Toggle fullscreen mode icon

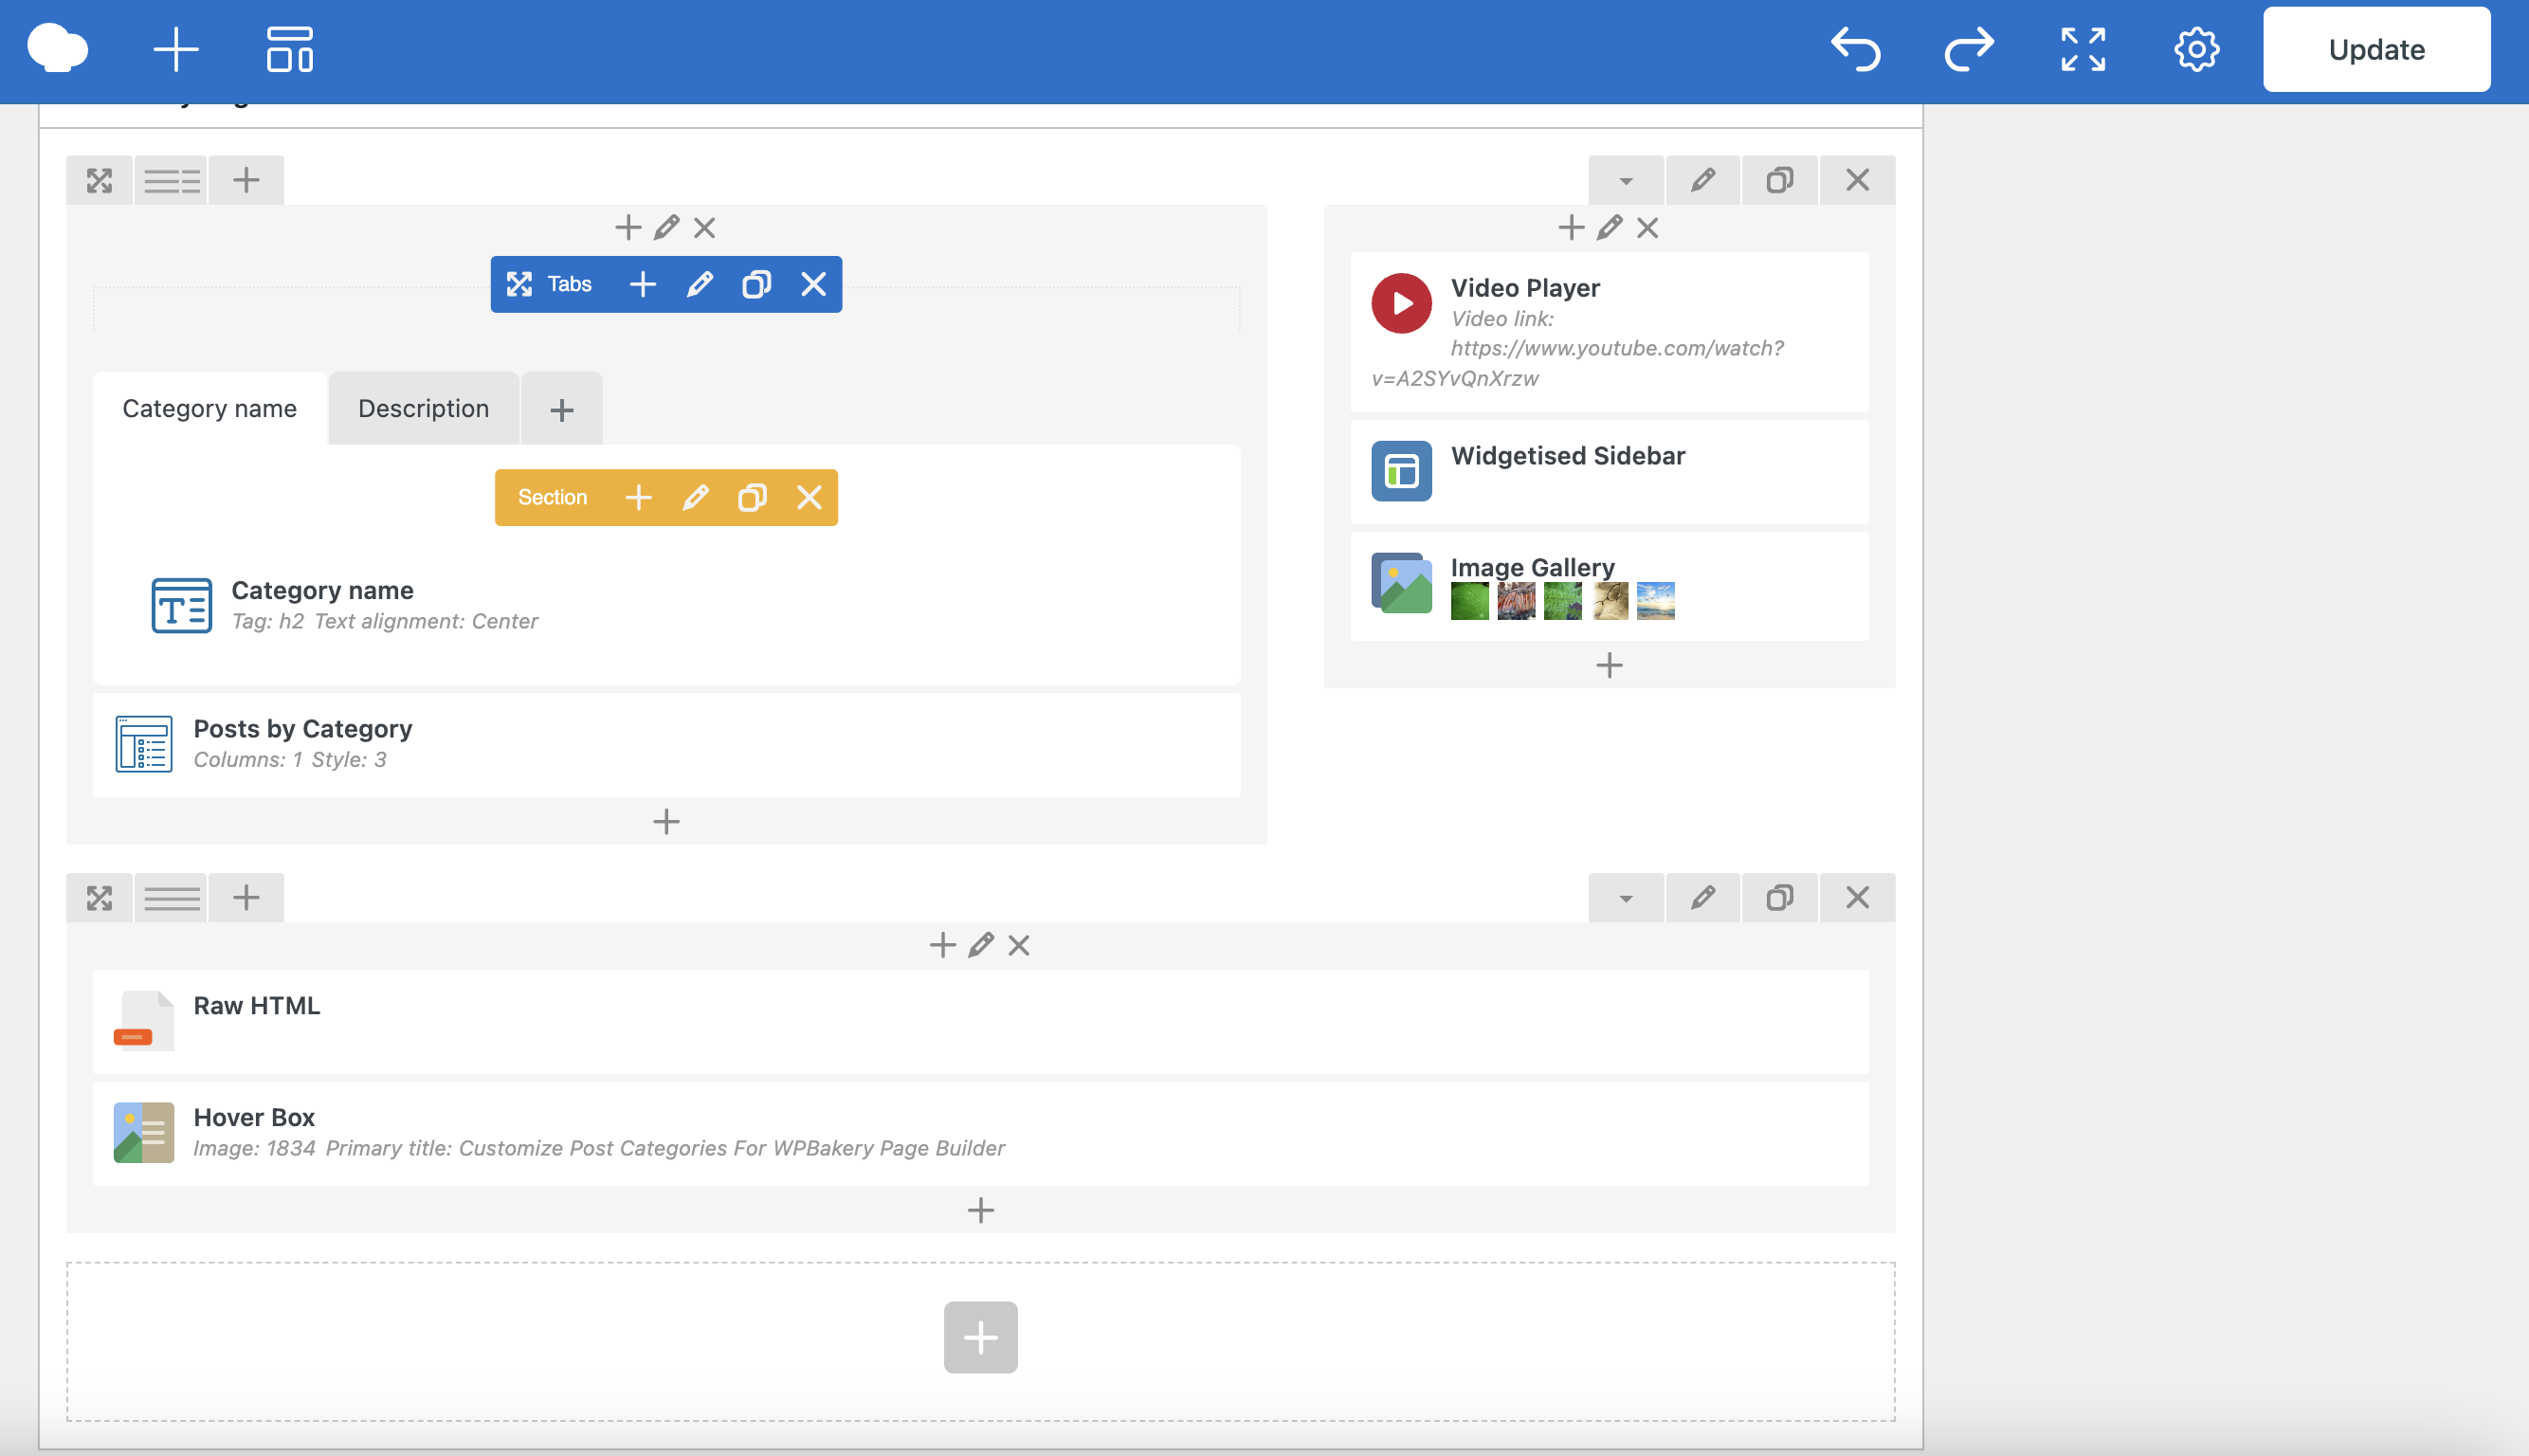2083,49
